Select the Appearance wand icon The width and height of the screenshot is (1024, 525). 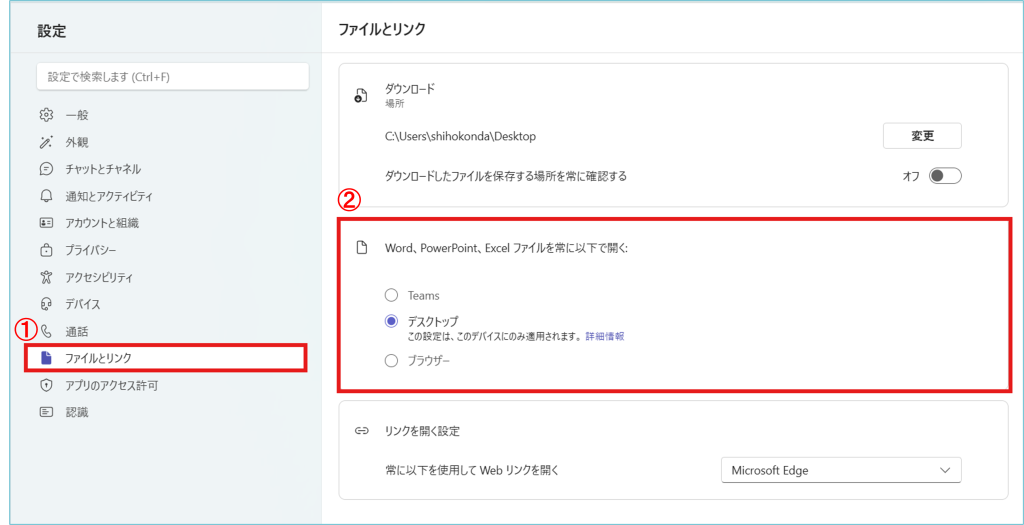click(45, 142)
